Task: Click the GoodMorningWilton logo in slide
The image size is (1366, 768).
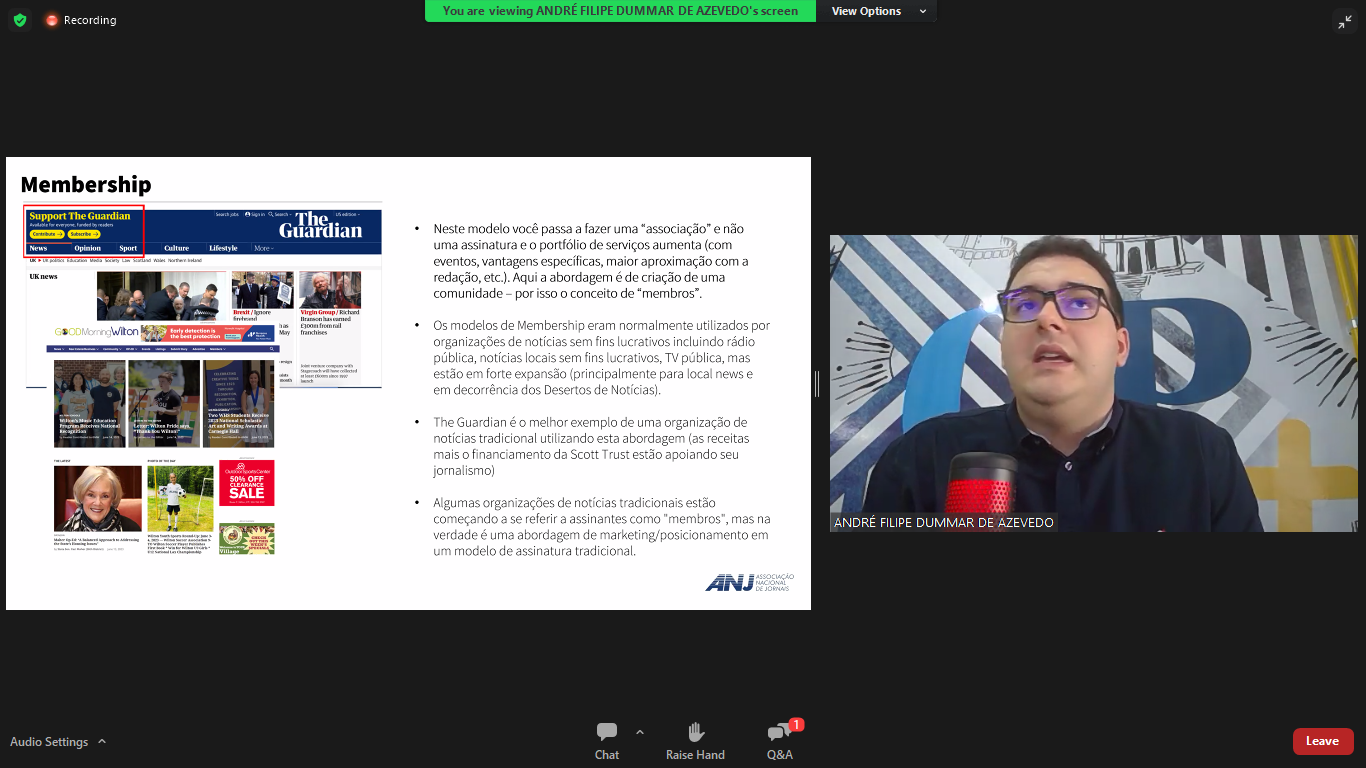Action: pyautogui.click(x=97, y=331)
